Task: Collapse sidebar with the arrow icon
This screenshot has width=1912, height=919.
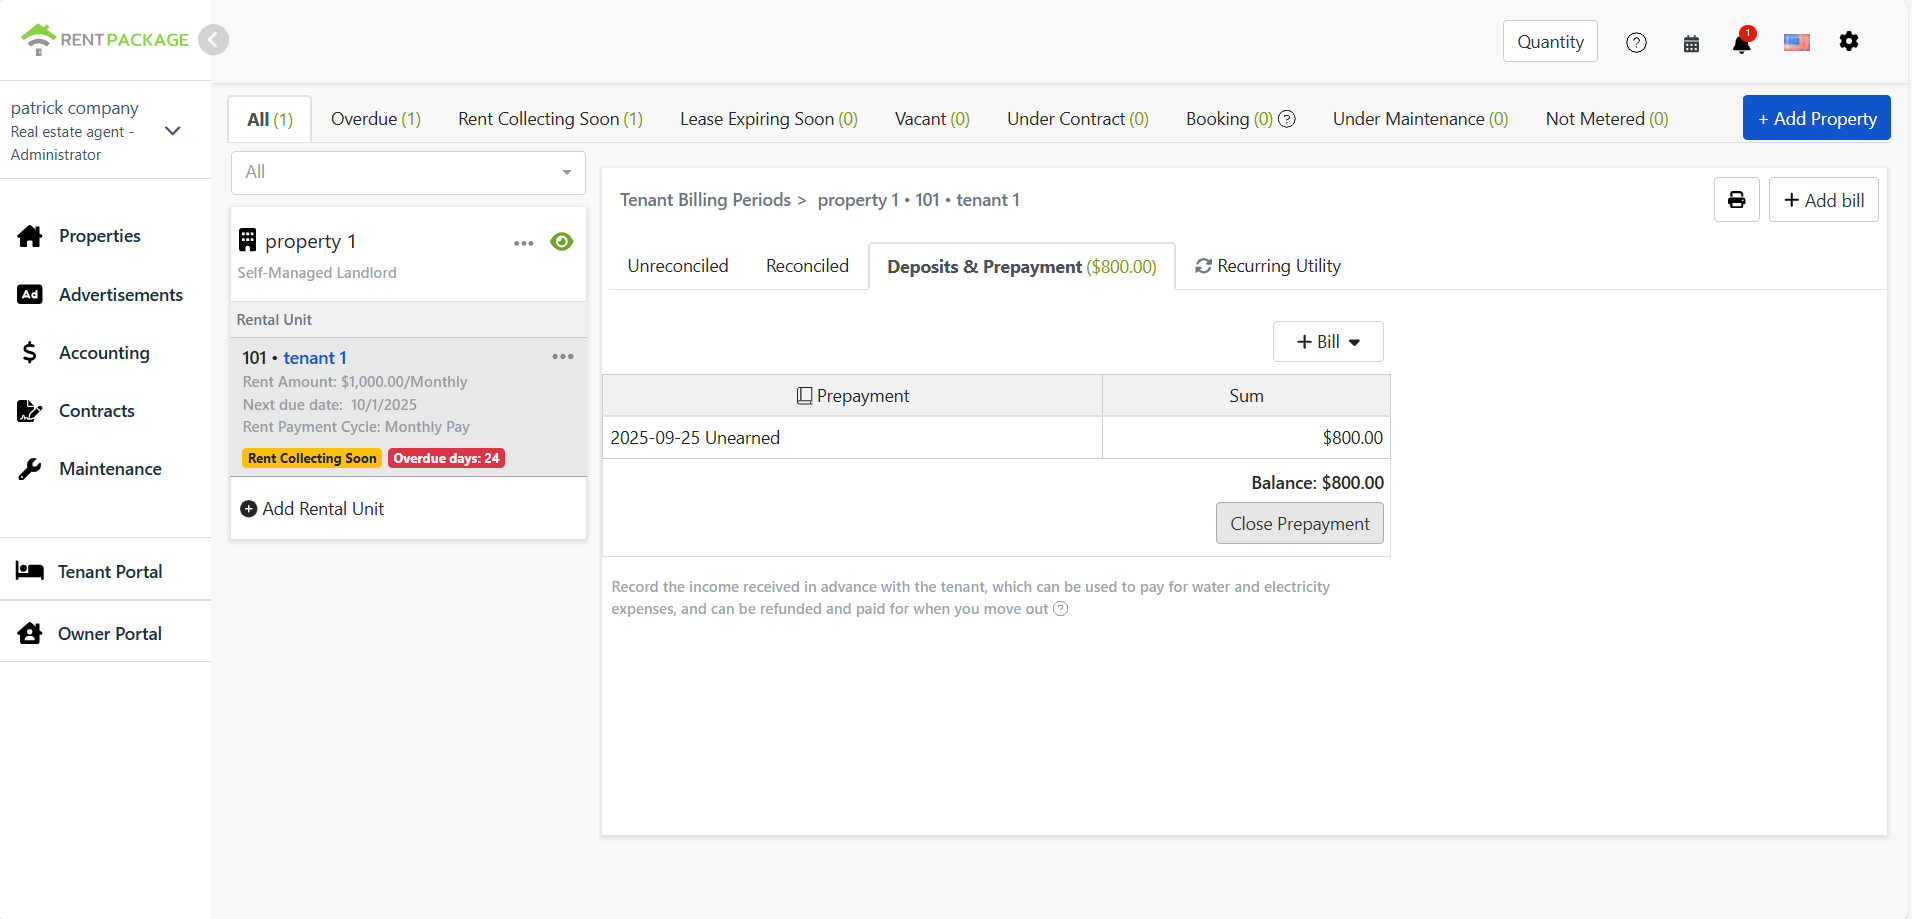Action: pyautogui.click(x=213, y=40)
